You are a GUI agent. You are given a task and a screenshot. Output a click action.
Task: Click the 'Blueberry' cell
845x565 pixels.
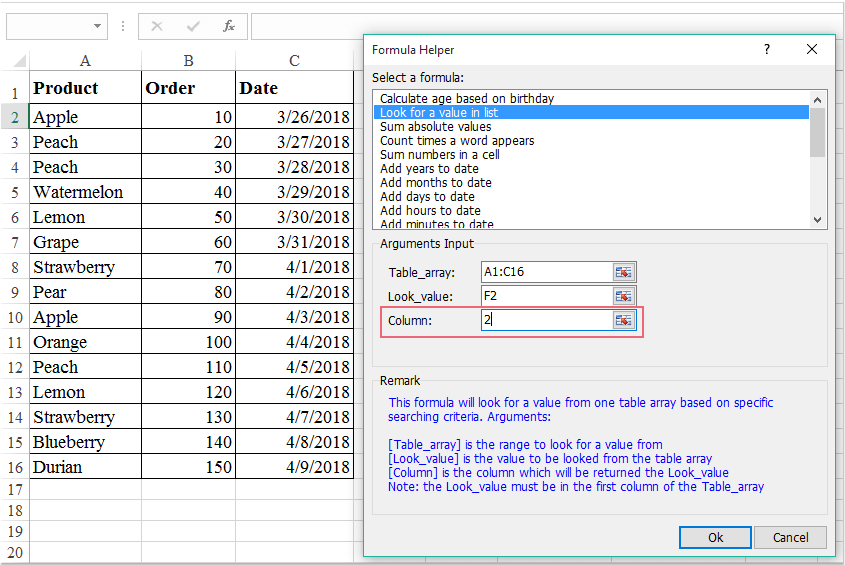pos(85,442)
